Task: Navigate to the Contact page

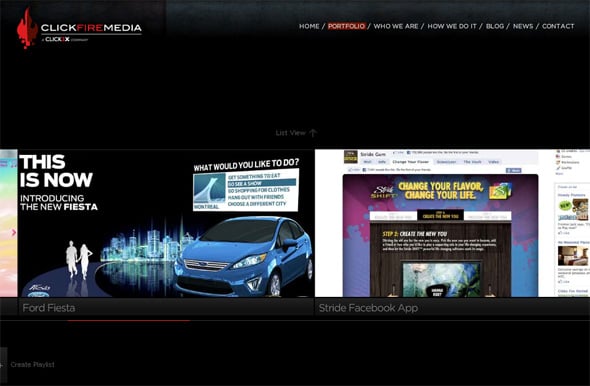Action: [x=558, y=26]
